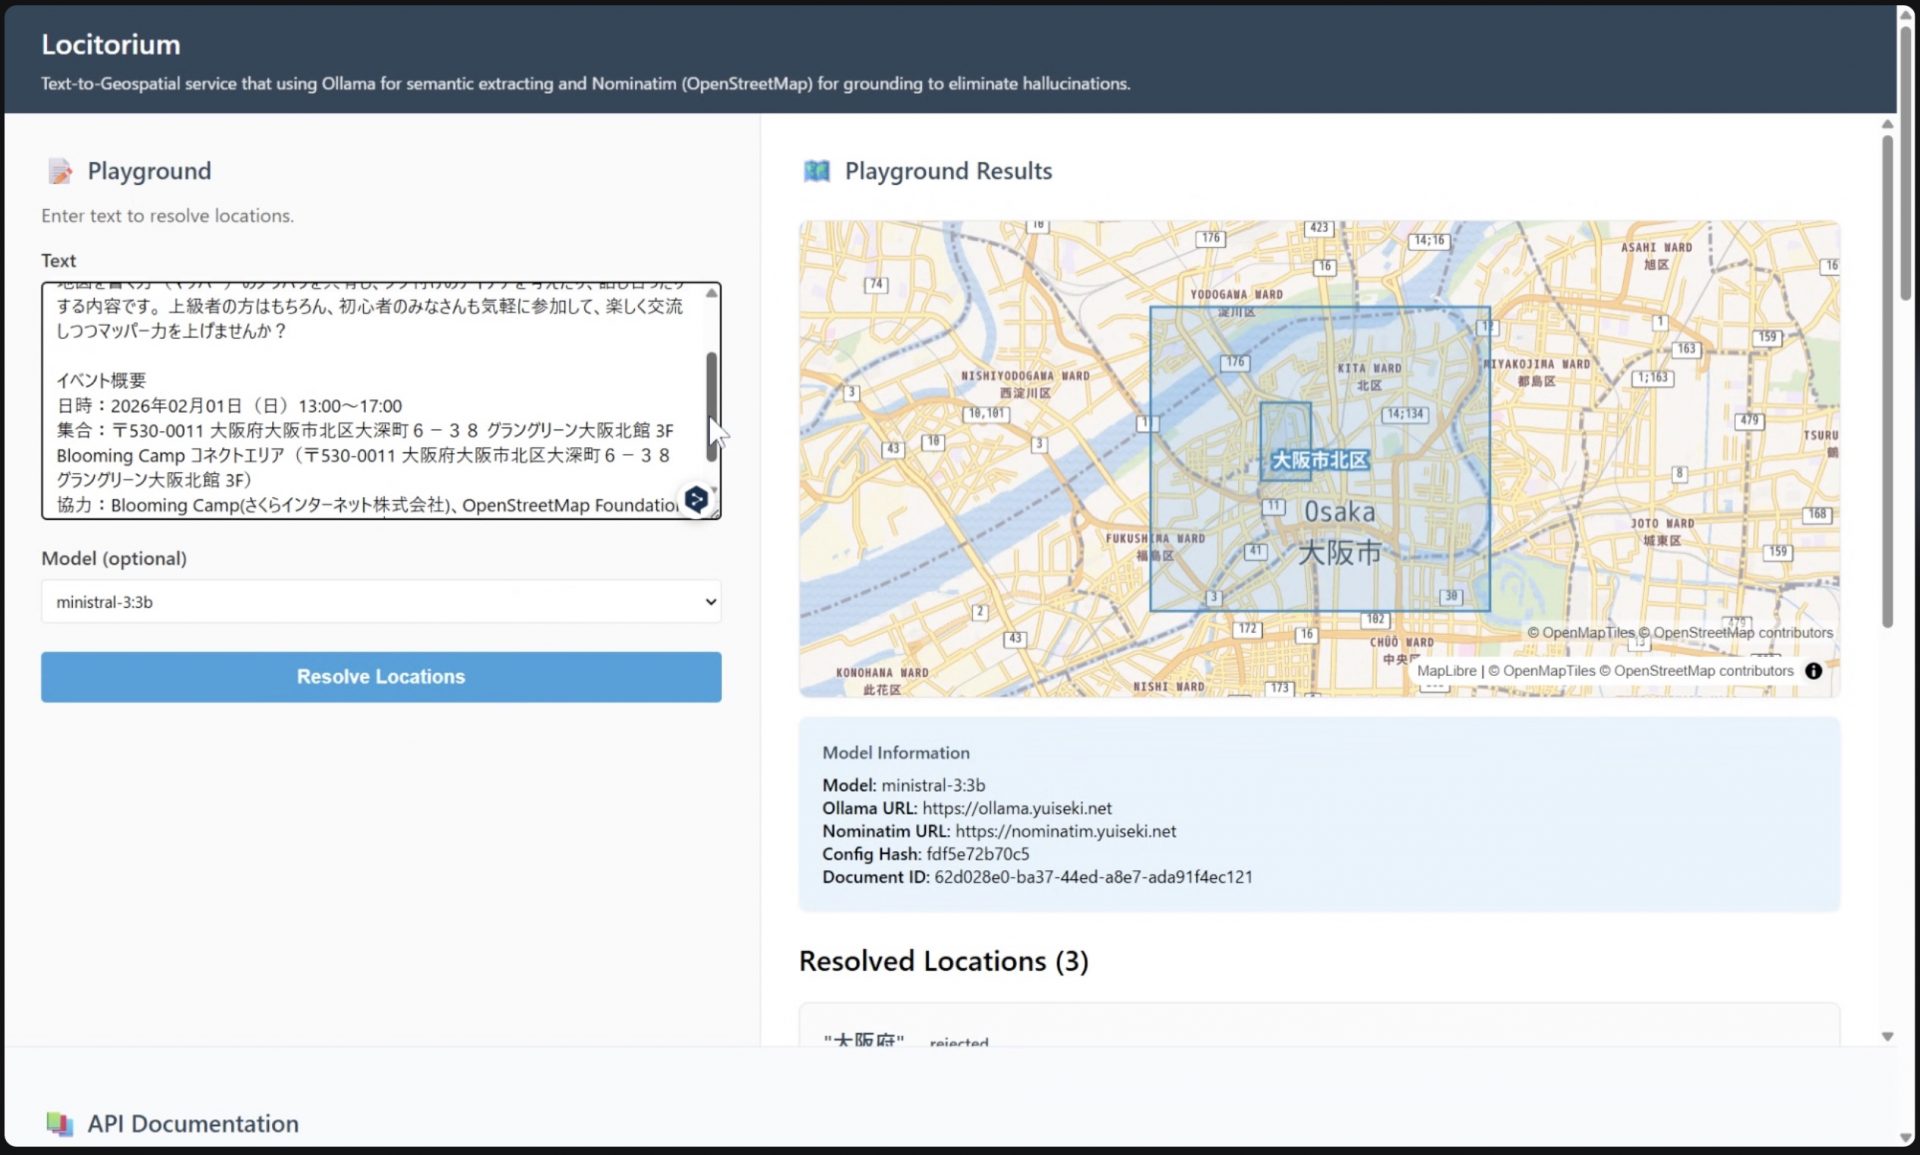This screenshot has height=1155, width=1920.
Task: Click the results panel scroll-down arrow
Action: pos(1887,1037)
